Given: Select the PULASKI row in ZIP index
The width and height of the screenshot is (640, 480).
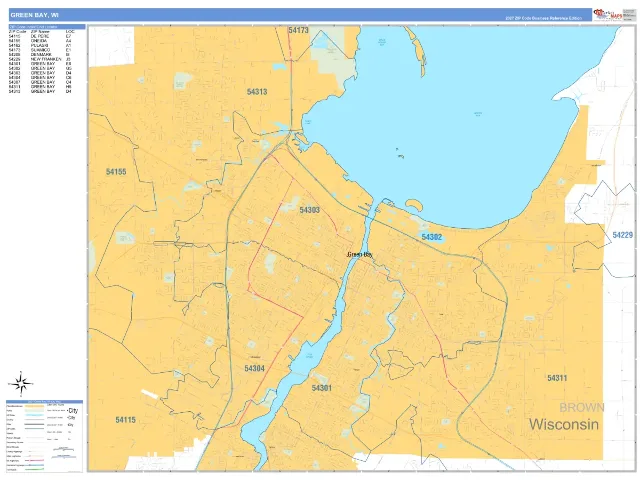Looking at the screenshot, I should (40, 45).
